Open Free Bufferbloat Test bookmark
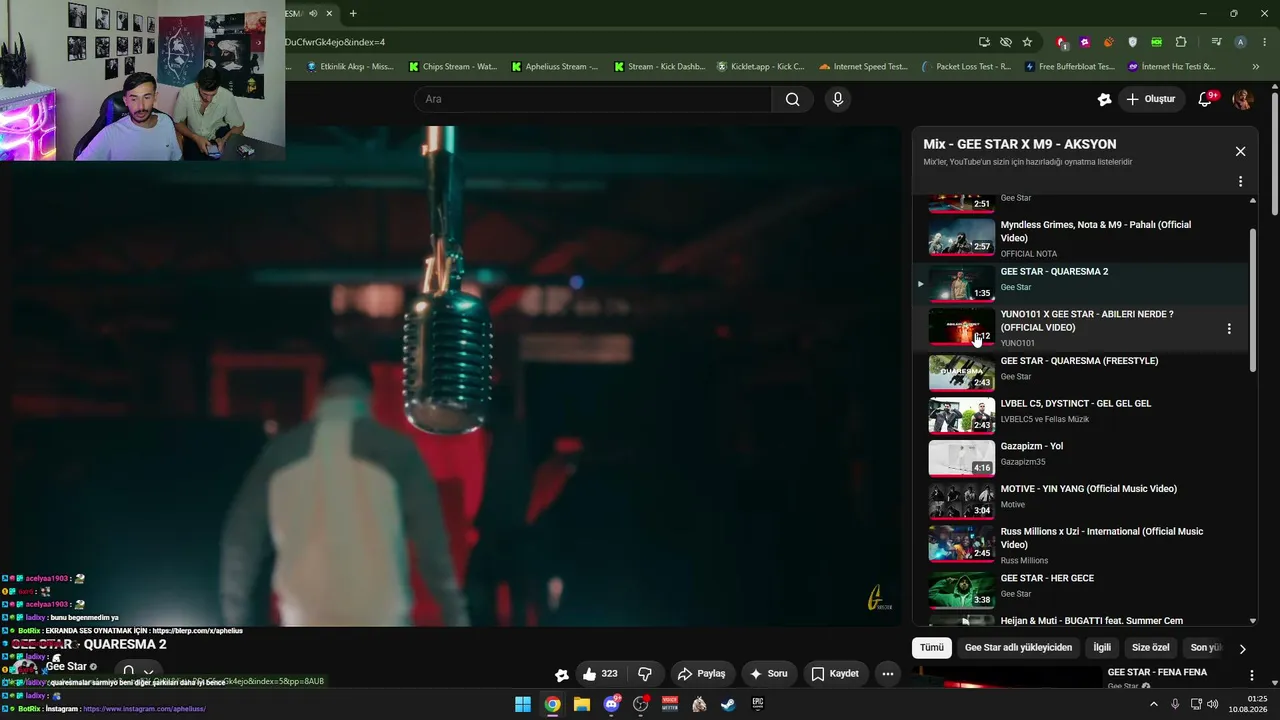 point(1069,67)
